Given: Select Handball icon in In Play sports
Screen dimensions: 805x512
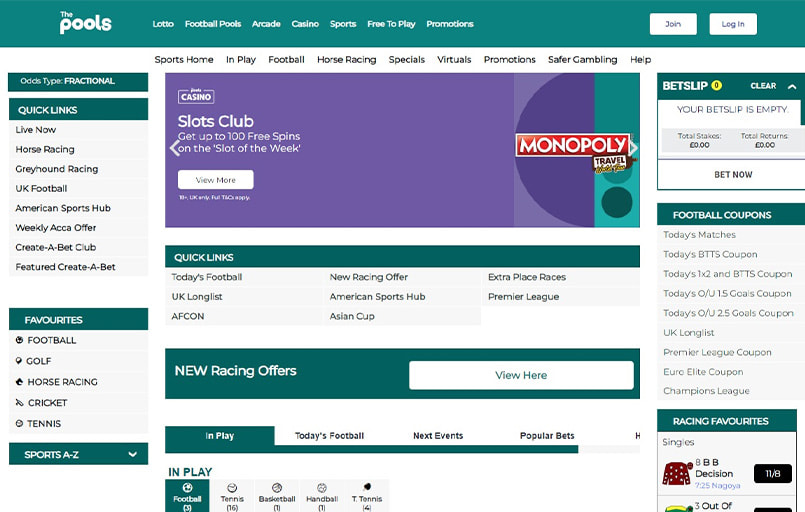Looking at the screenshot, I should tap(322, 496).
